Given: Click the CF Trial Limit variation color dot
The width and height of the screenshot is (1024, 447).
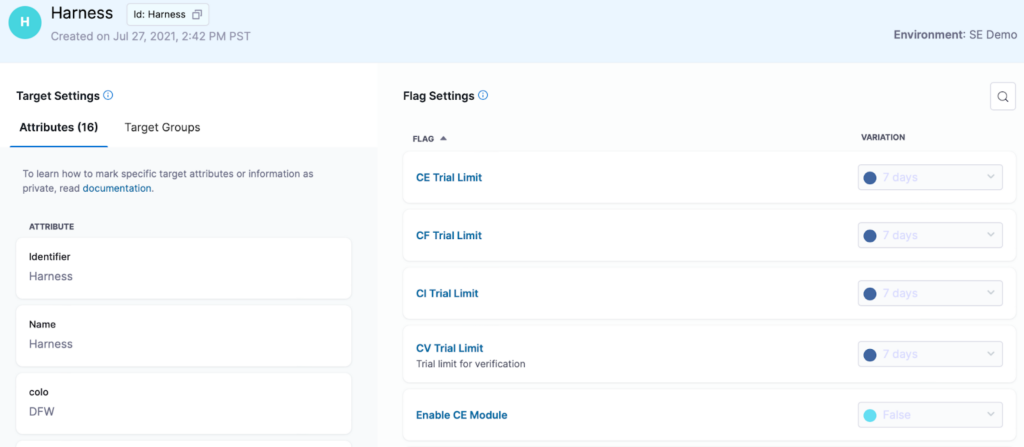Looking at the screenshot, I should coord(870,236).
